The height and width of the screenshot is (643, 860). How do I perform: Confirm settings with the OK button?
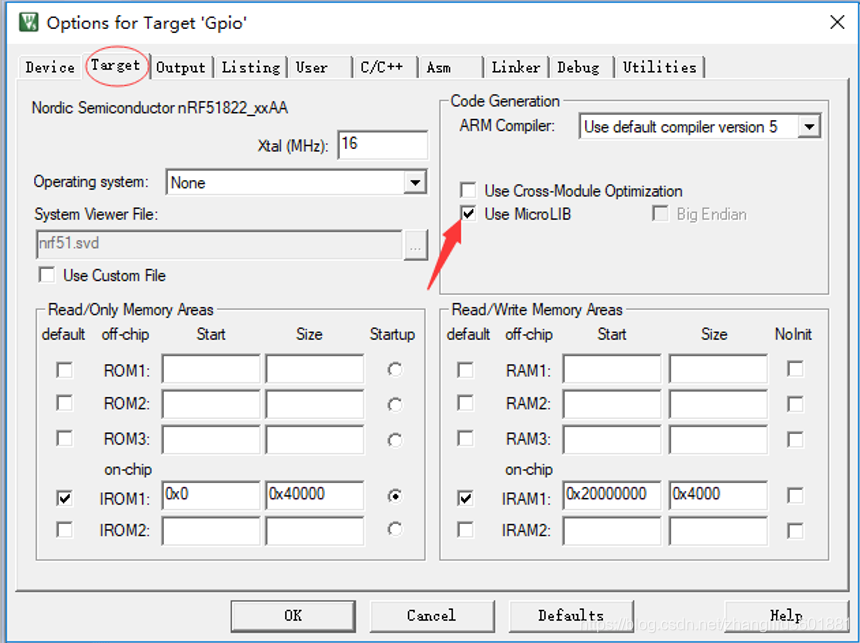(293, 616)
